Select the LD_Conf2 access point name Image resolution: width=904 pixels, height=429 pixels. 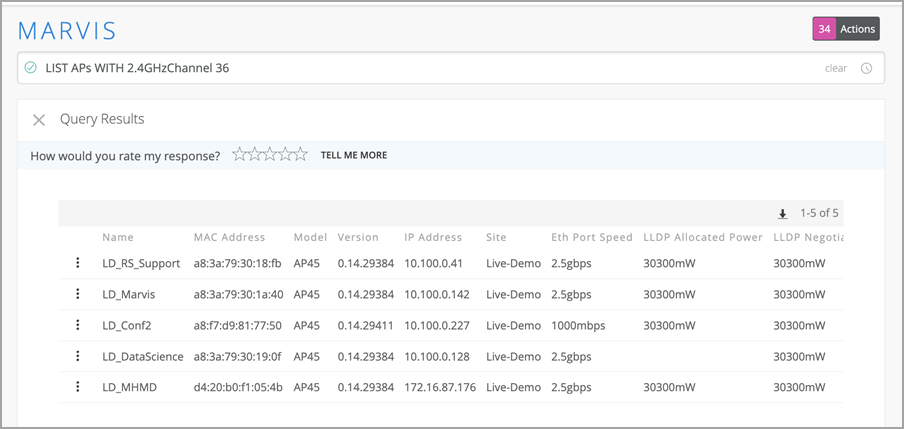[130, 325]
